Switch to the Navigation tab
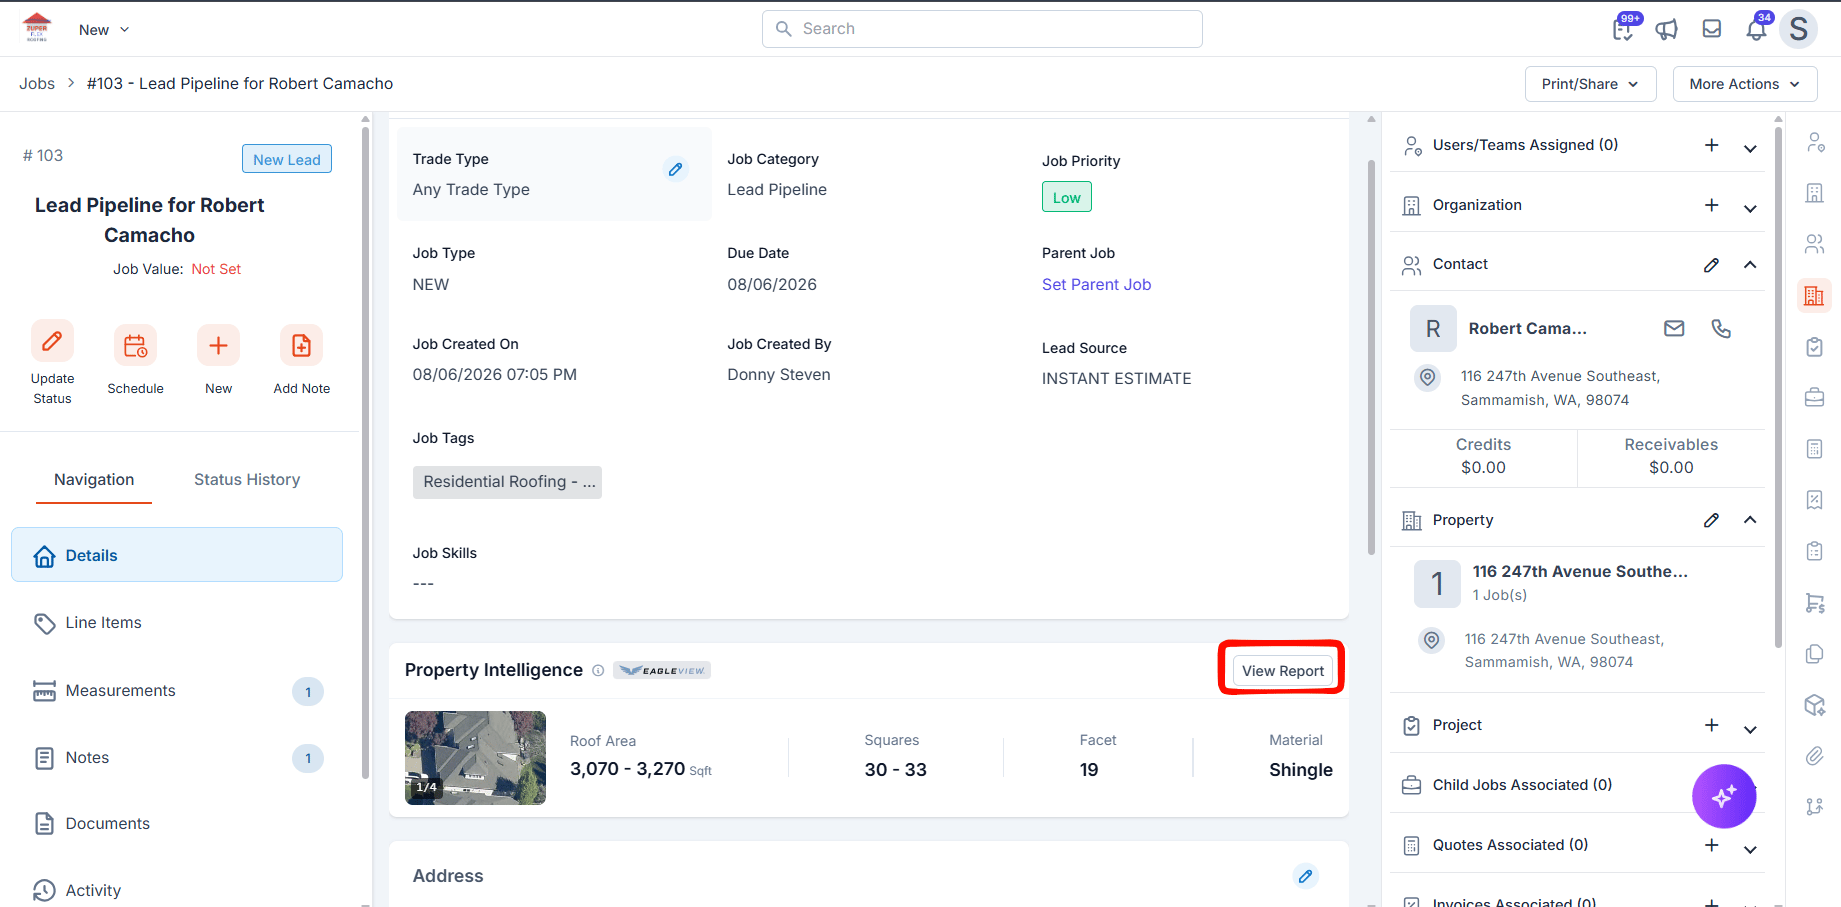The height and width of the screenshot is (907, 1841). click(x=94, y=480)
